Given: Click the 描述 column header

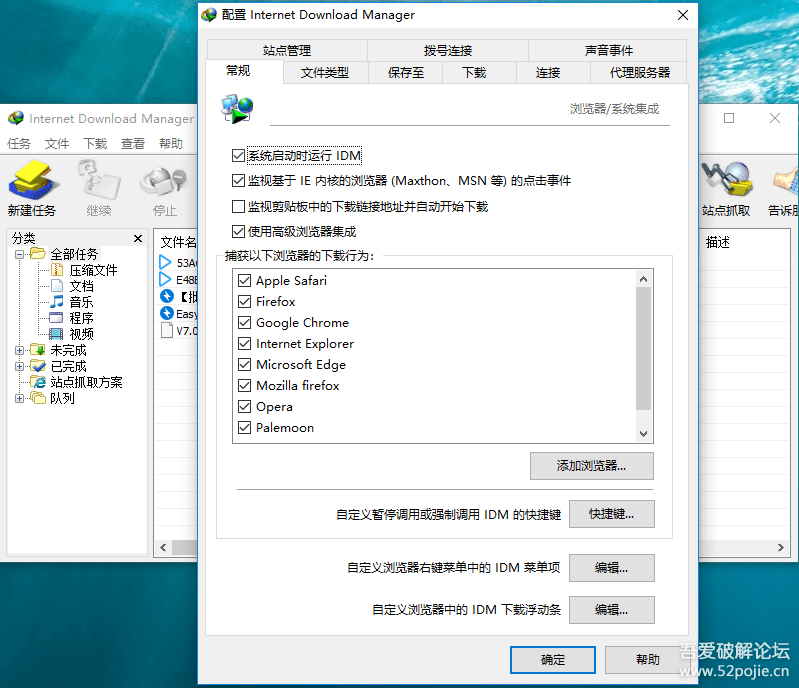Looking at the screenshot, I should (717, 242).
